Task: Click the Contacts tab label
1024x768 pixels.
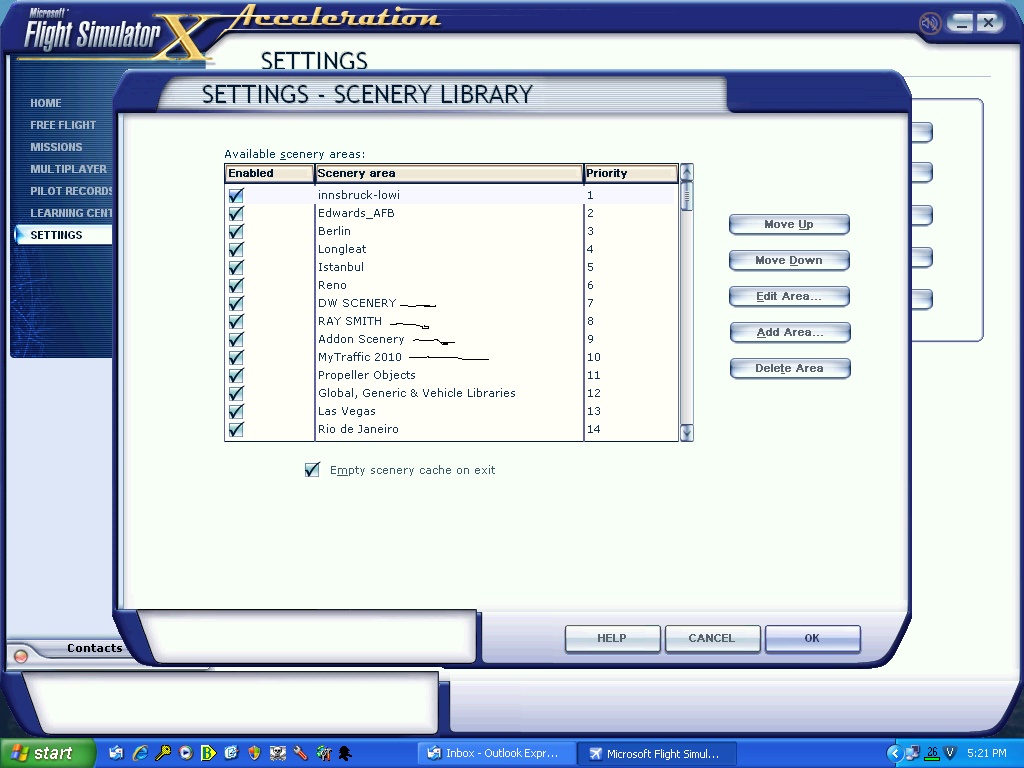Action: 95,648
